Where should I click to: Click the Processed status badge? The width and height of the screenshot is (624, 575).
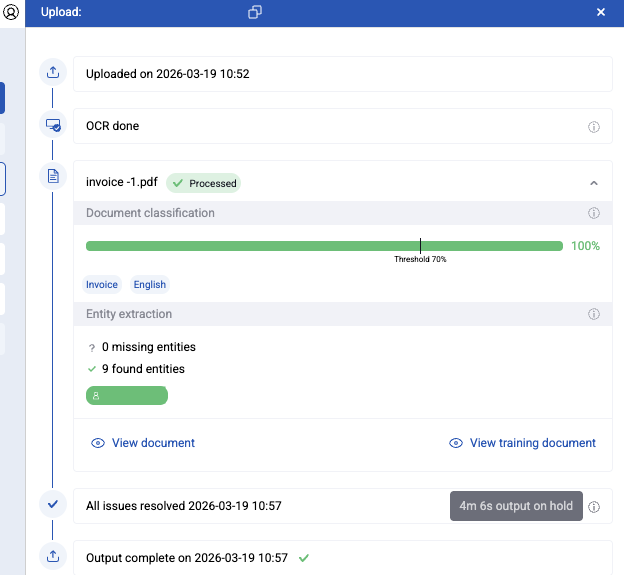coord(203,183)
